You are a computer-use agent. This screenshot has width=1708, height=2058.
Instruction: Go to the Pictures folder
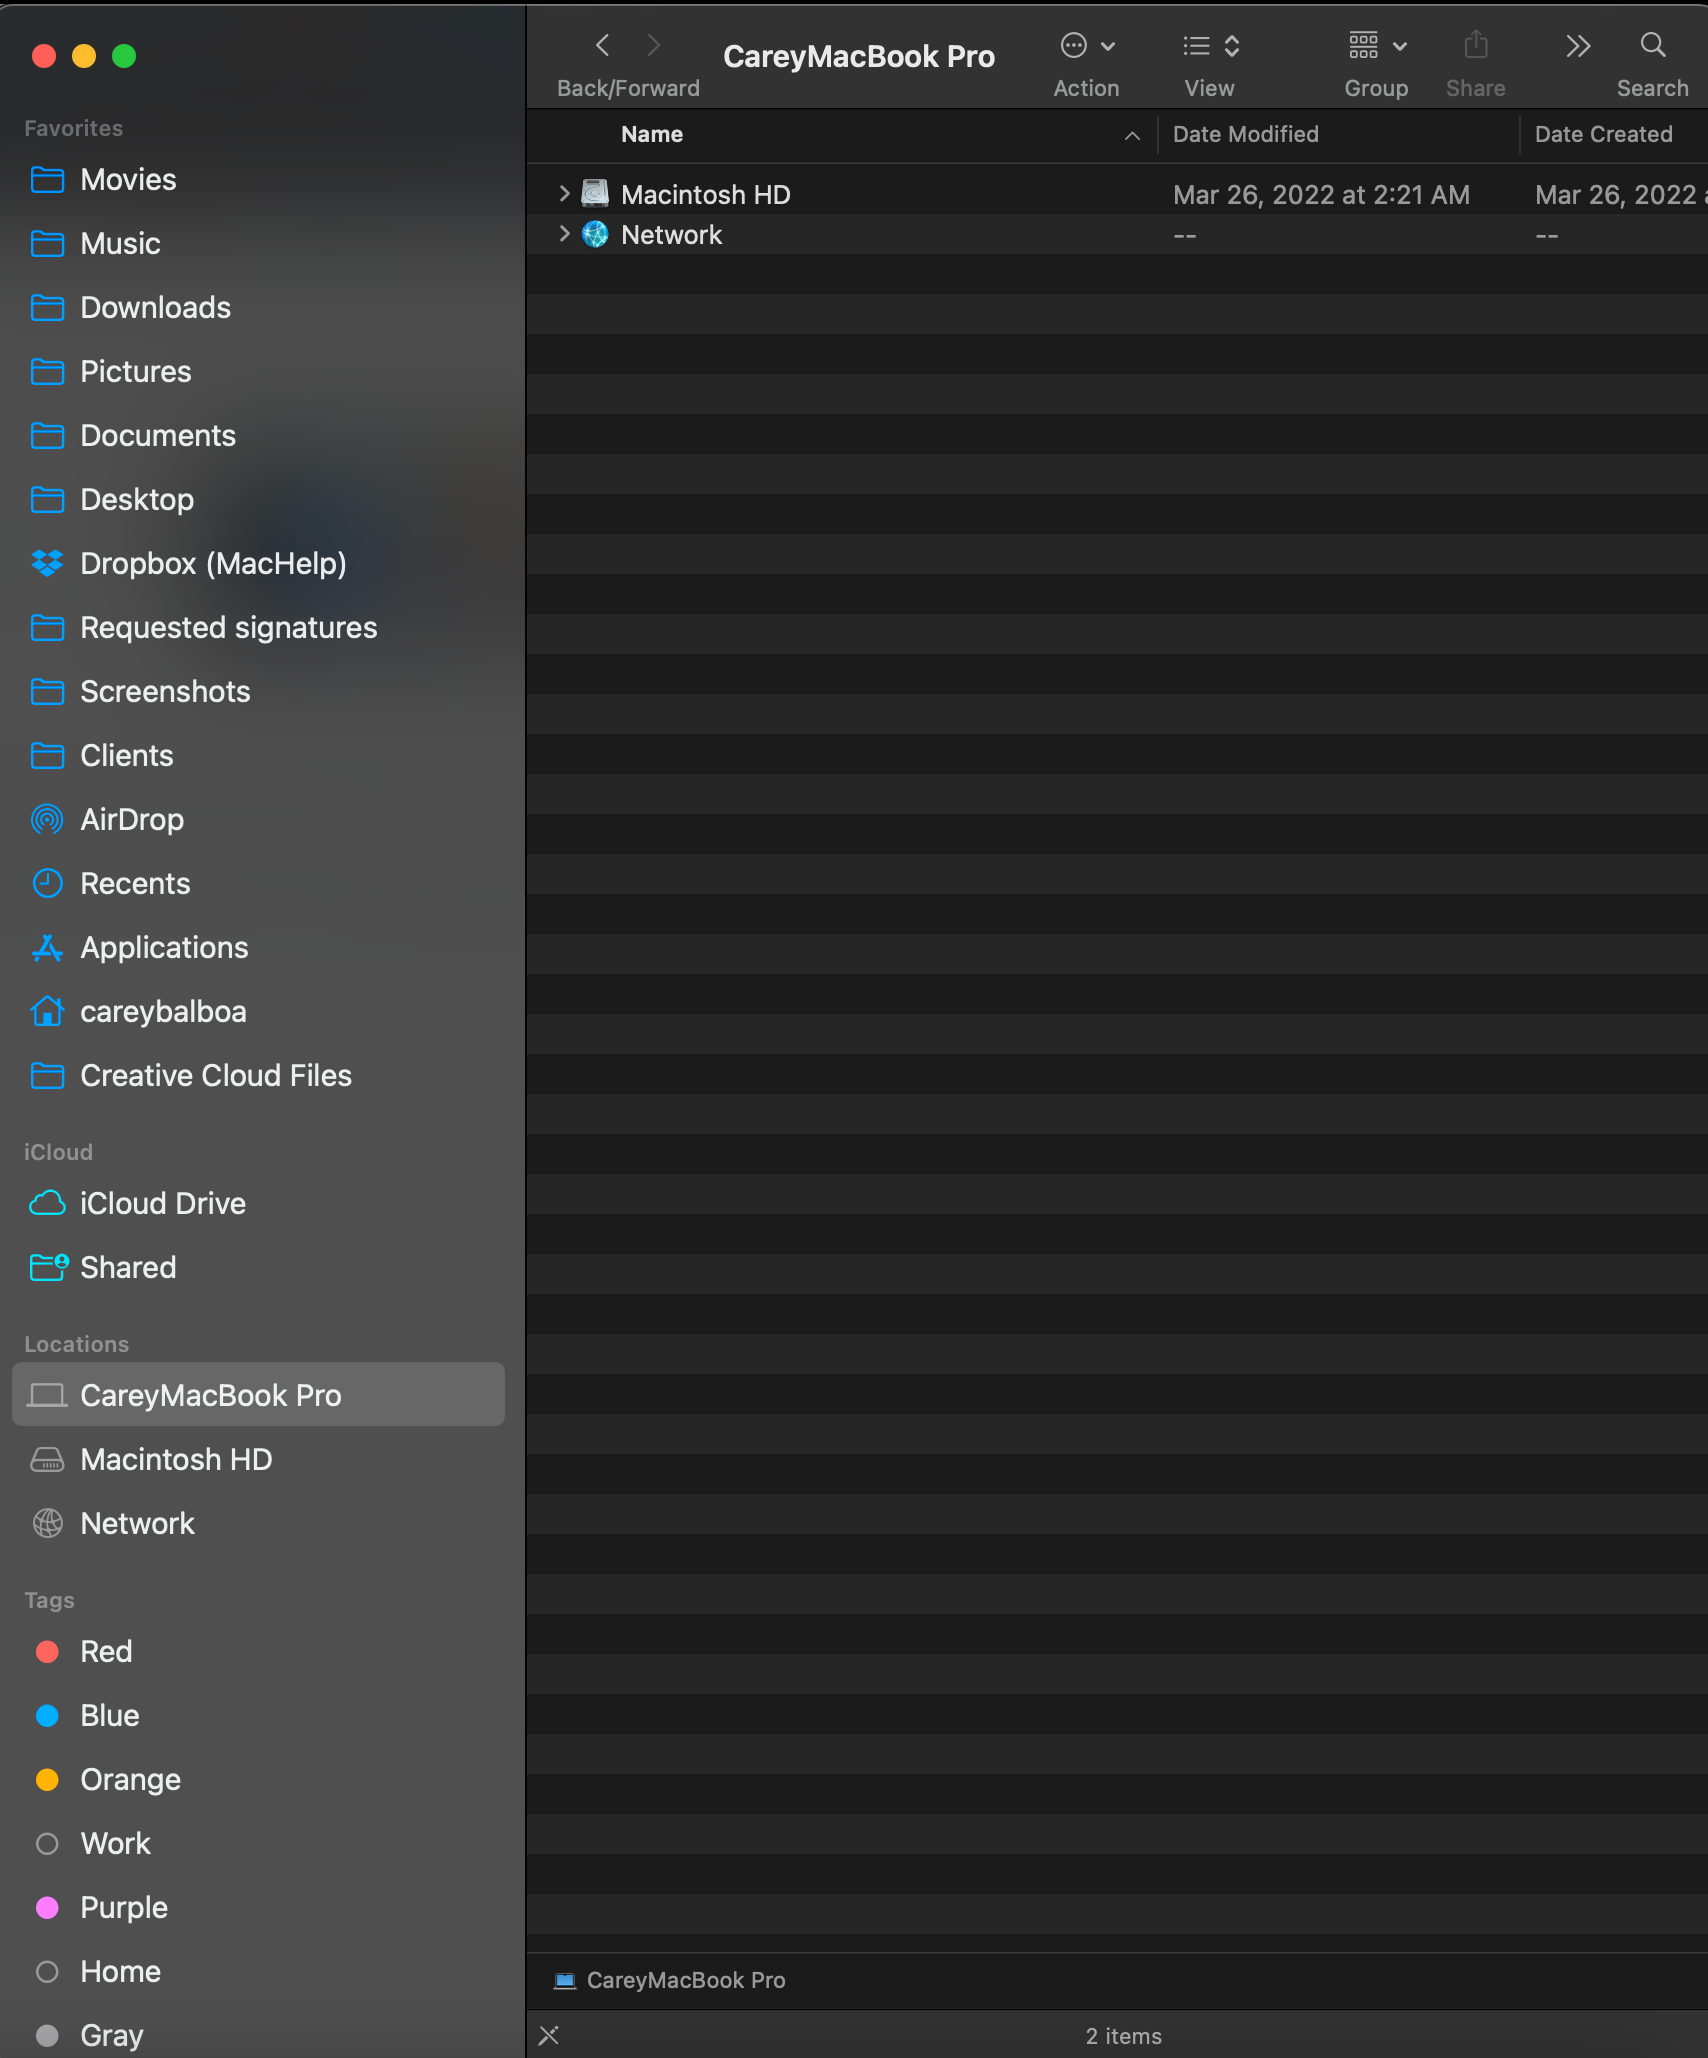(258, 372)
